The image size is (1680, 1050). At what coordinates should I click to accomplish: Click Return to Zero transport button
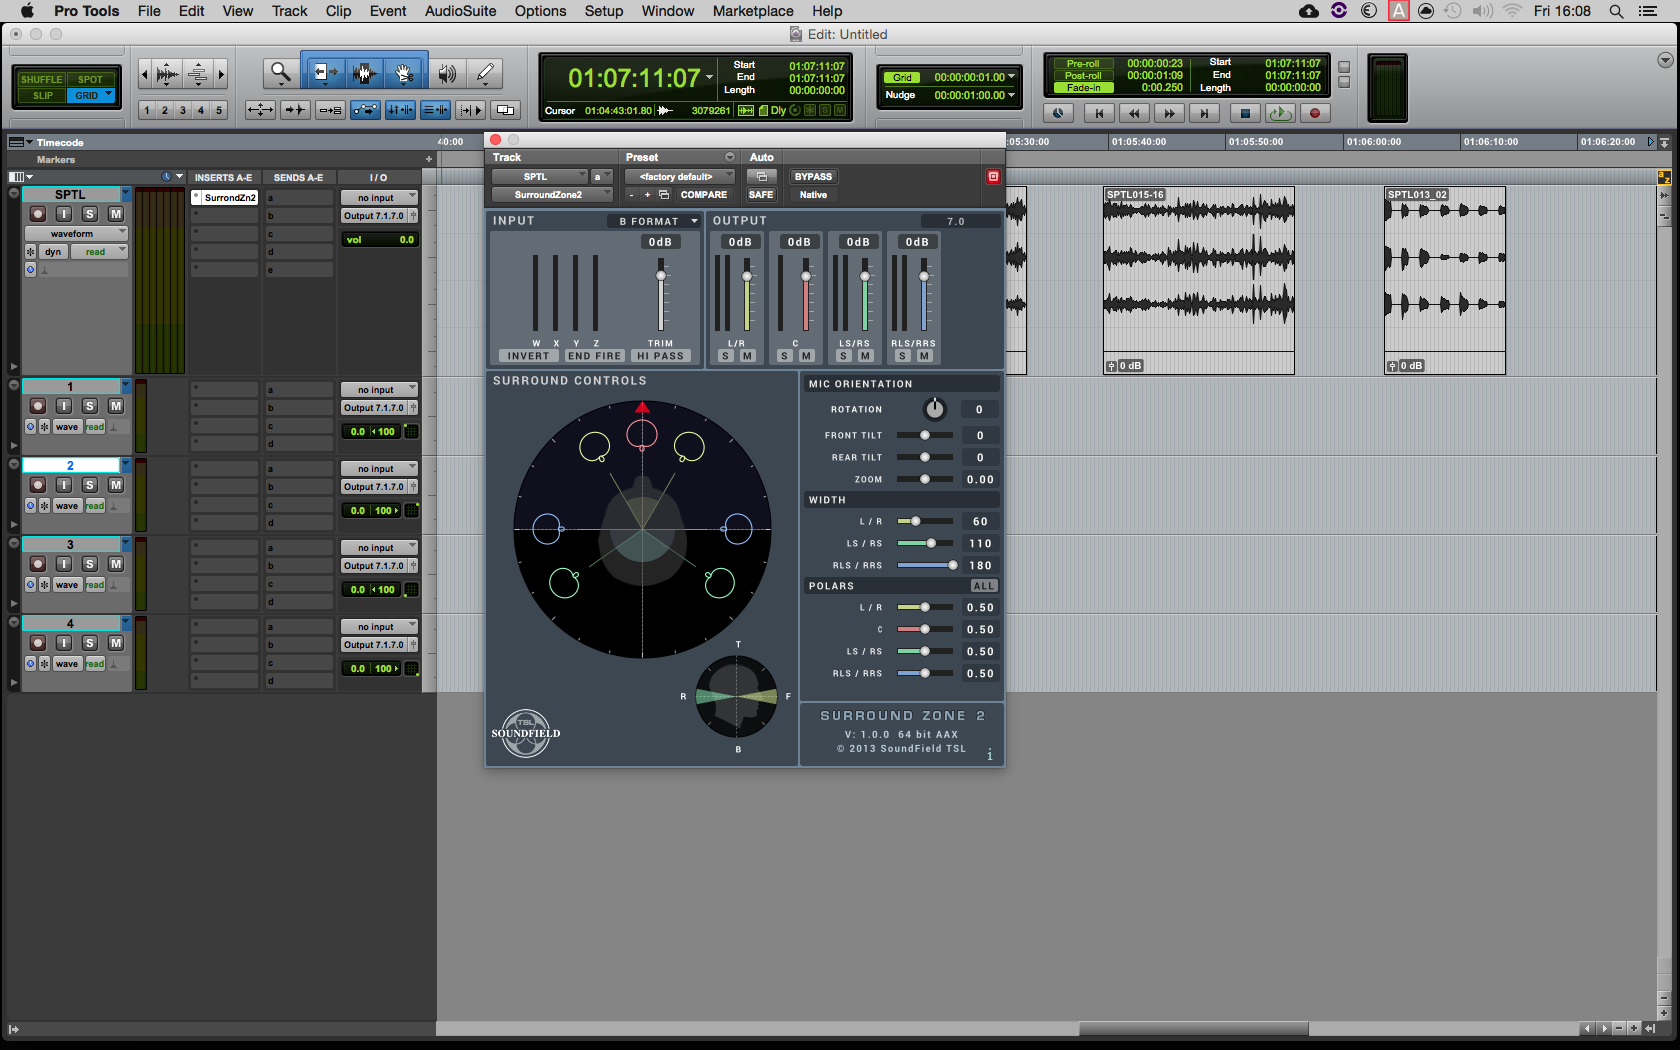click(x=1099, y=113)
